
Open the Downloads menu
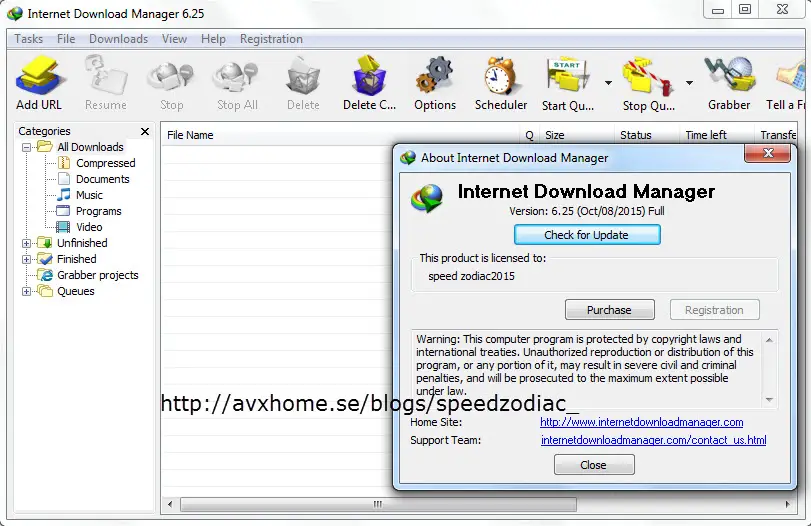[118, 39]
